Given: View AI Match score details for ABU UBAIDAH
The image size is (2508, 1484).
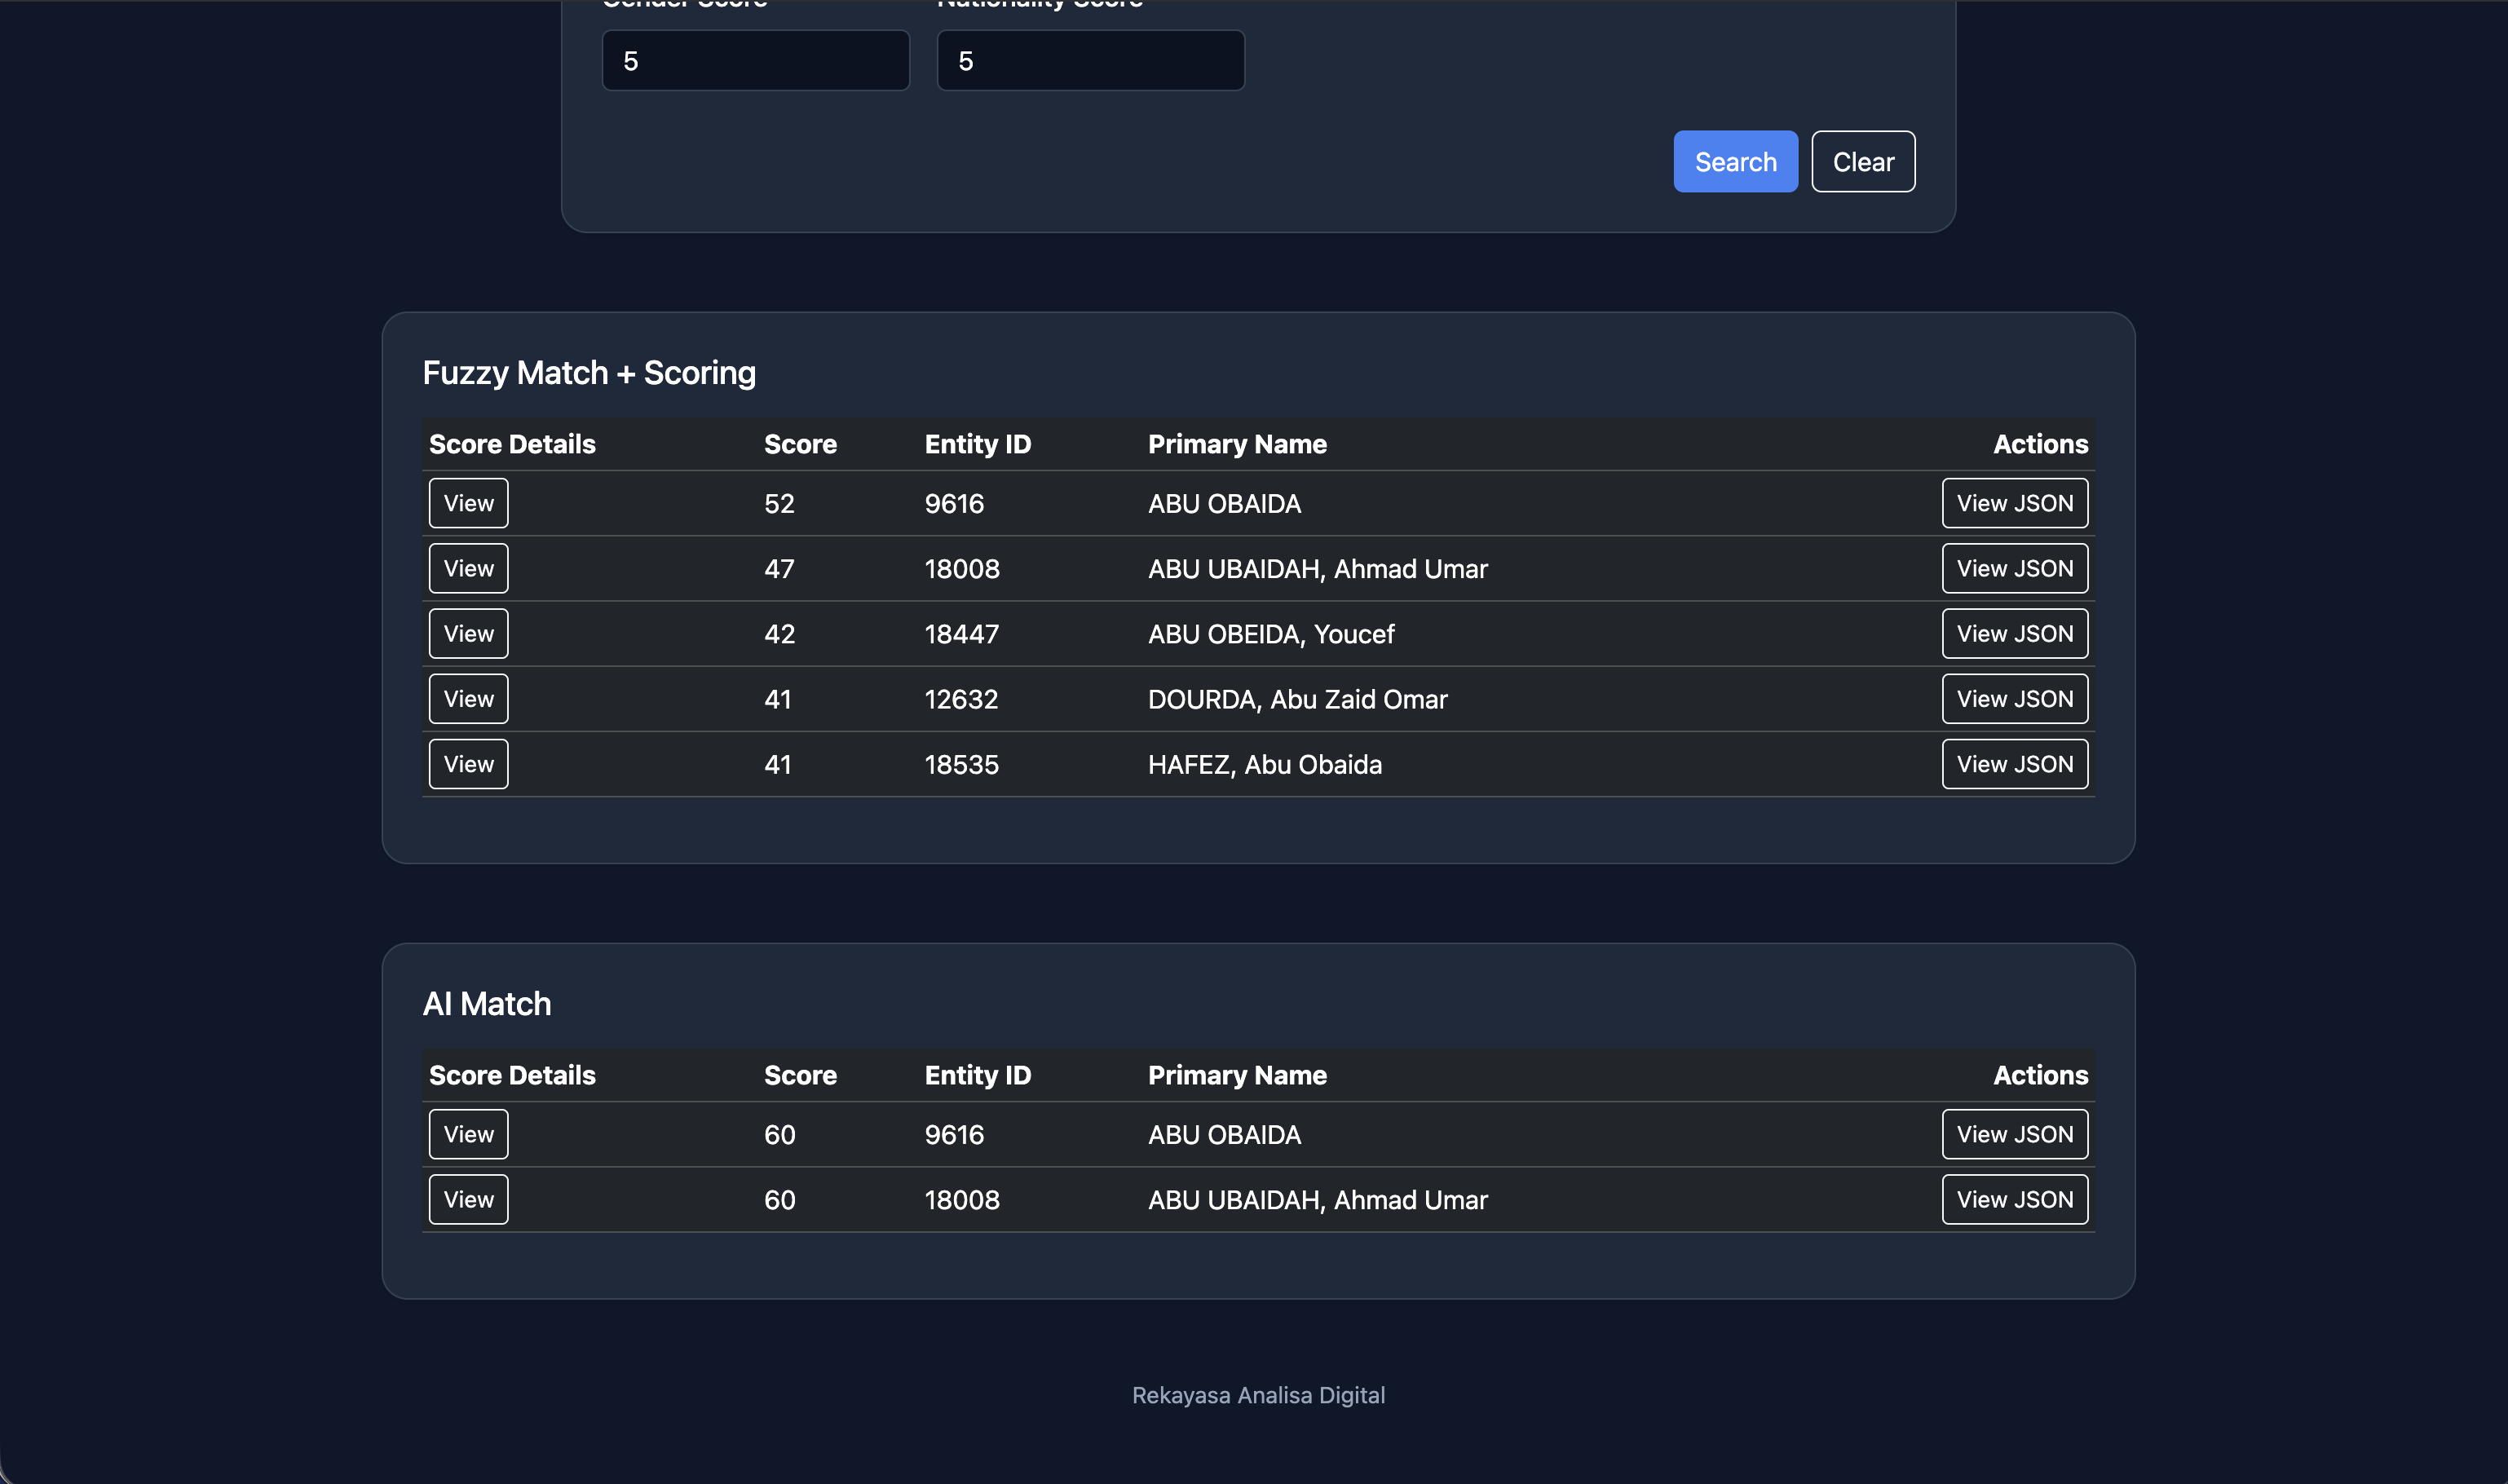Looking at the screenshot, I should 468,1199.
